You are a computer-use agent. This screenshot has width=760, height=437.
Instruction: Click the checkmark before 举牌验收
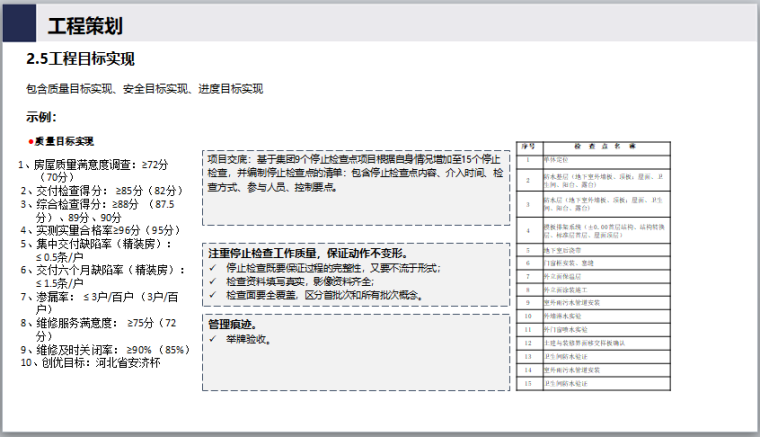point(215,339)
